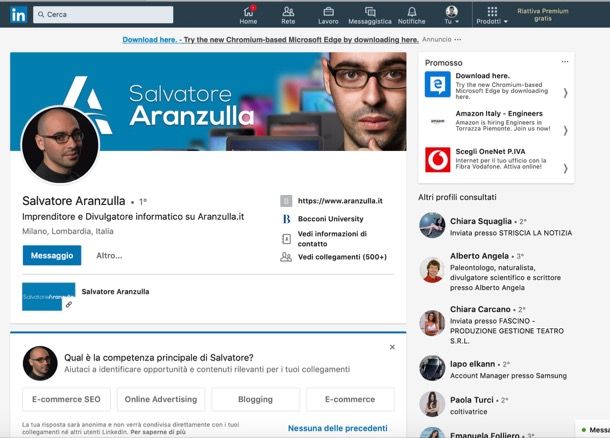Open Bocconi University link
This screenshot has width=610, height=438.
click(330, 219)
